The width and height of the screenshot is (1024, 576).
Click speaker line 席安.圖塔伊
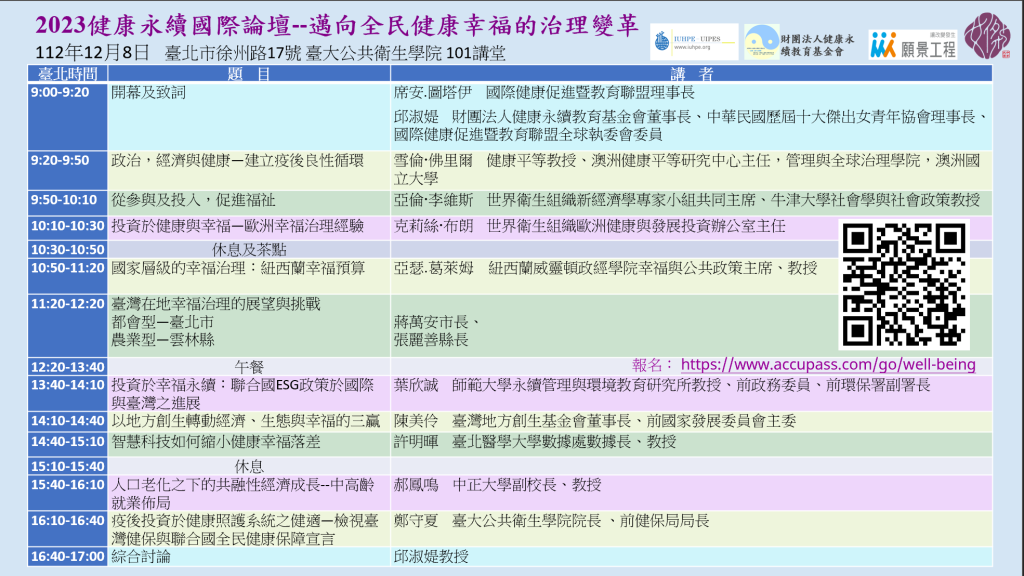pos(544,93)
